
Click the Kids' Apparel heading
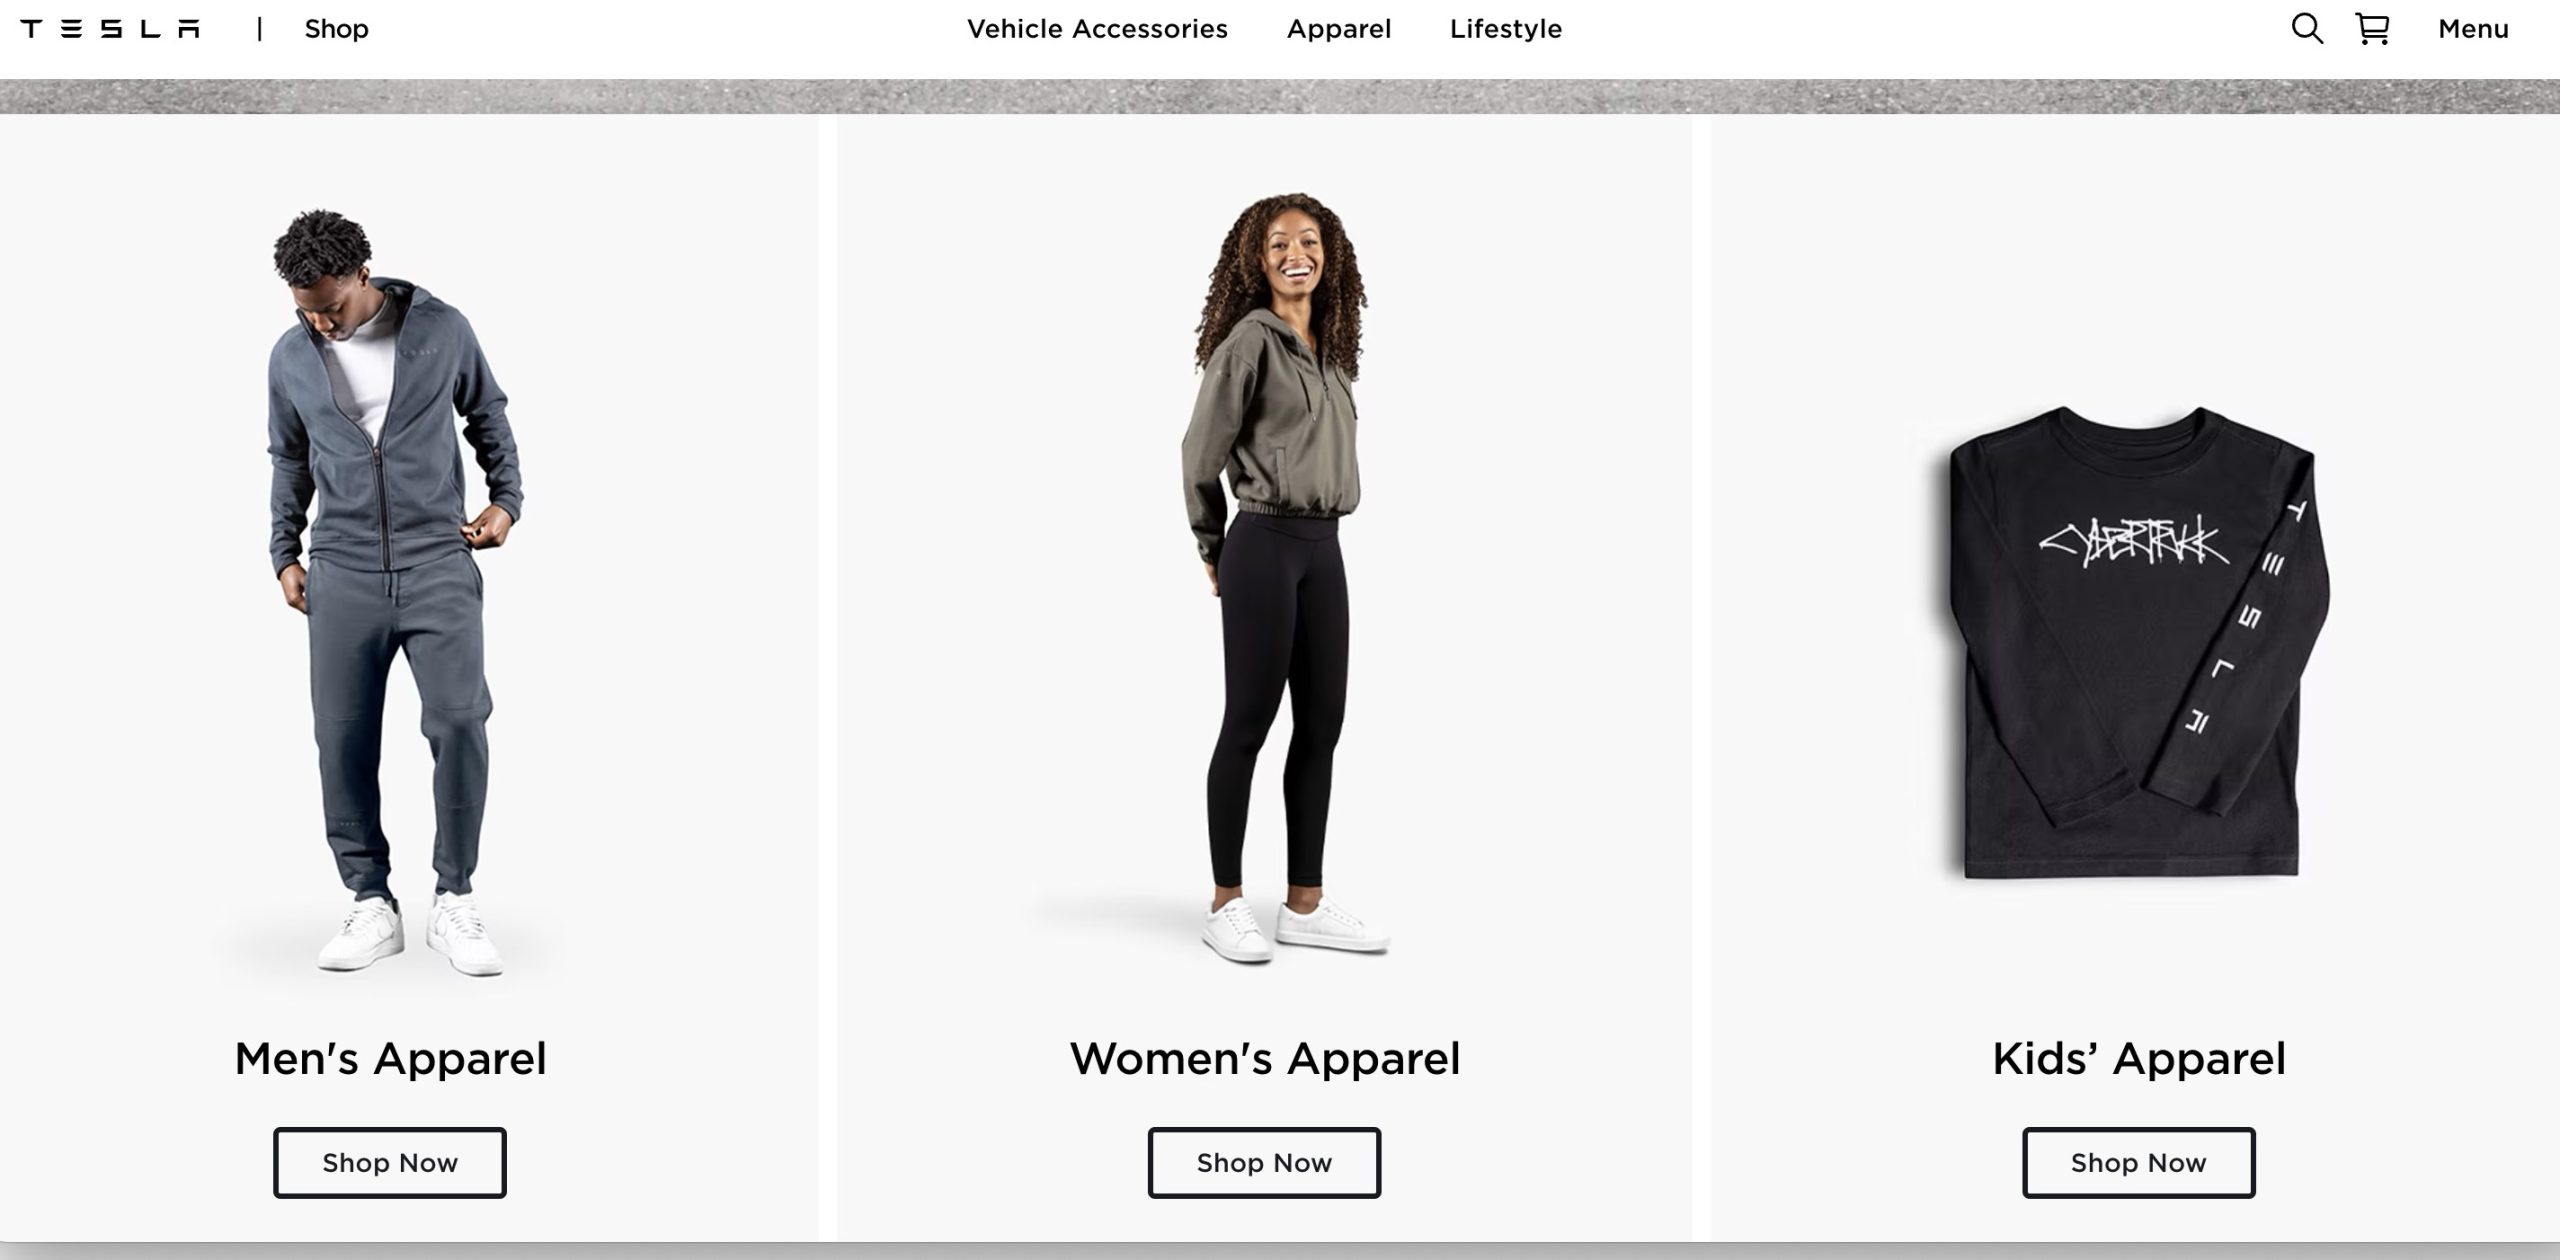[x=2139, y=1059]
